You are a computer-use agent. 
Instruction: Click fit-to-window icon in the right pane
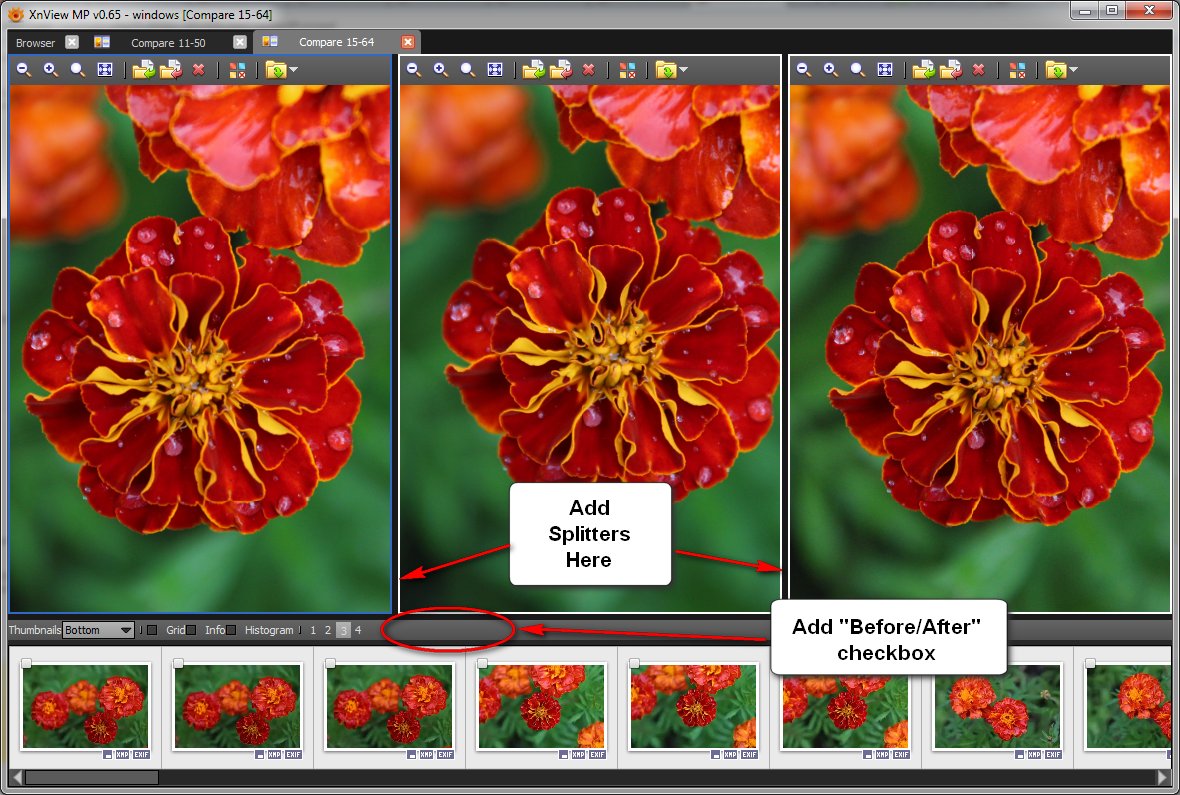(x=885, y=70)
